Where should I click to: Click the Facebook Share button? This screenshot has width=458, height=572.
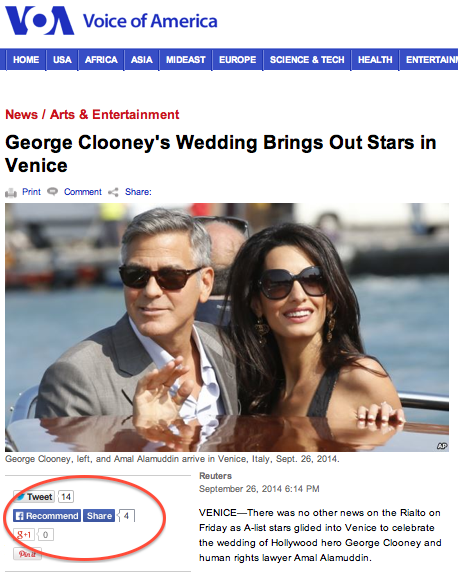[x=99, y=515]
